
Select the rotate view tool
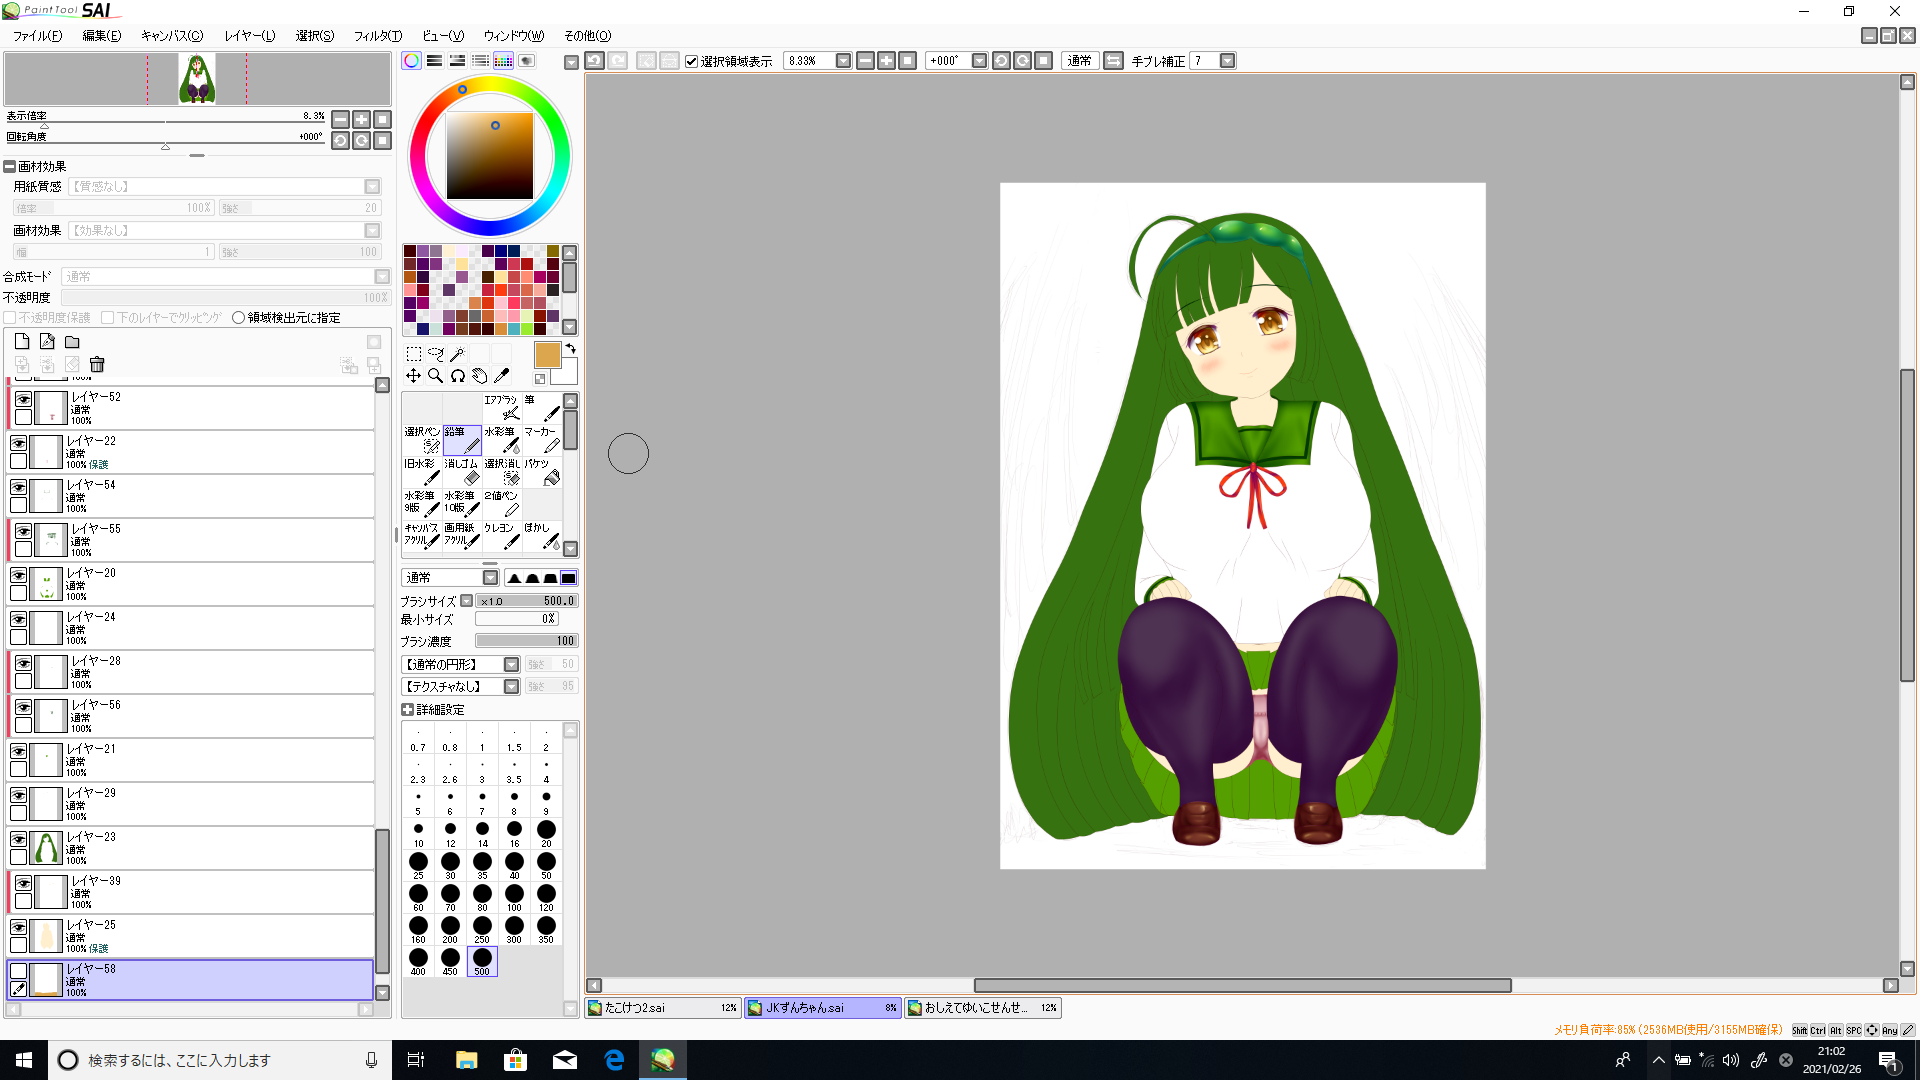click(457, 376)
